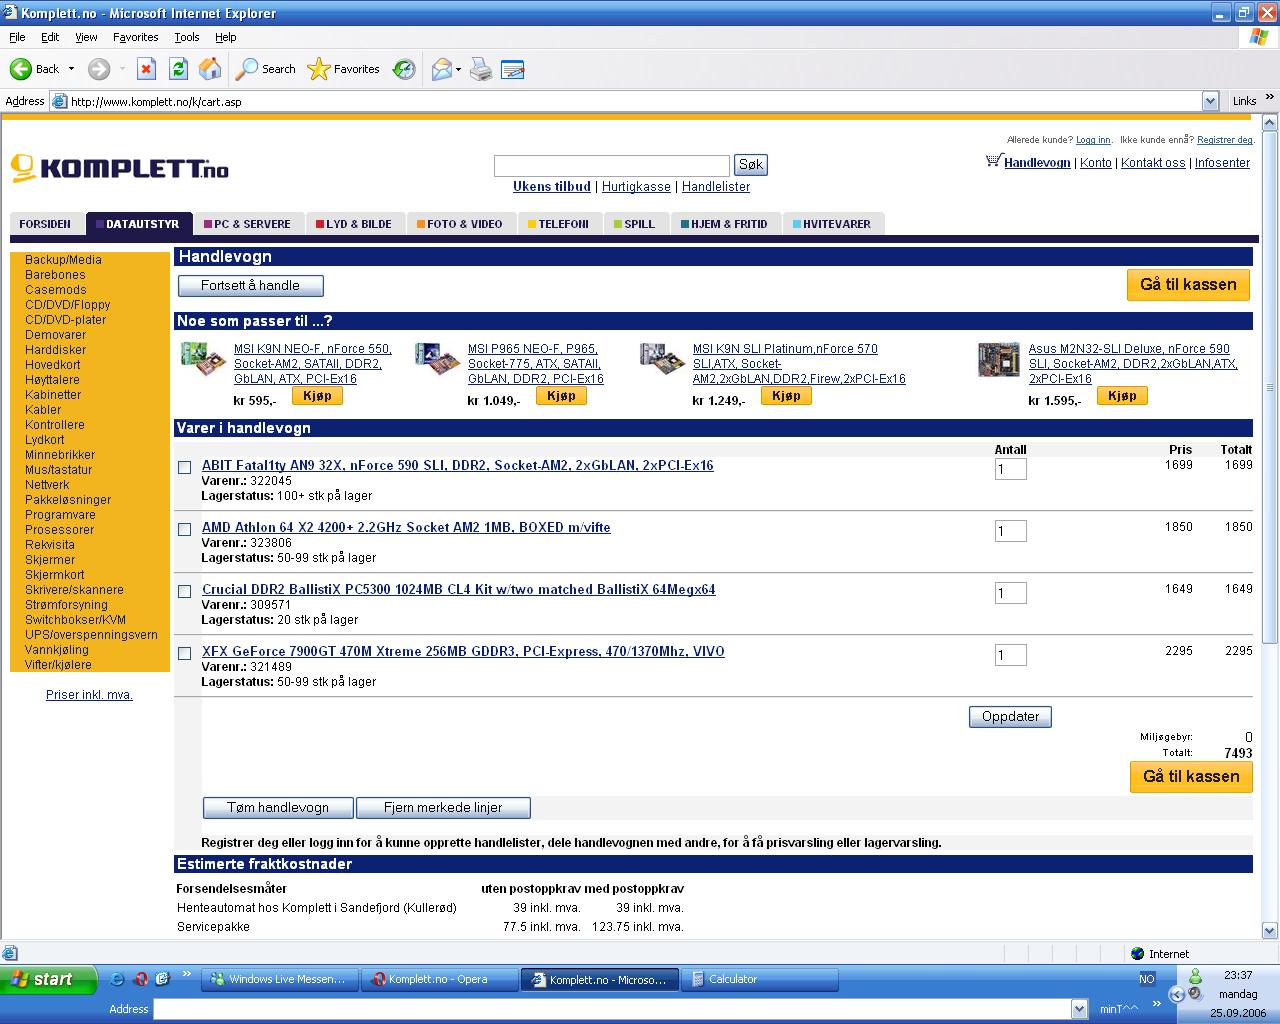Go back with the Back arrow icon
The image size is (1280, 1024).
pyautogui.click(x=20, y=69)
